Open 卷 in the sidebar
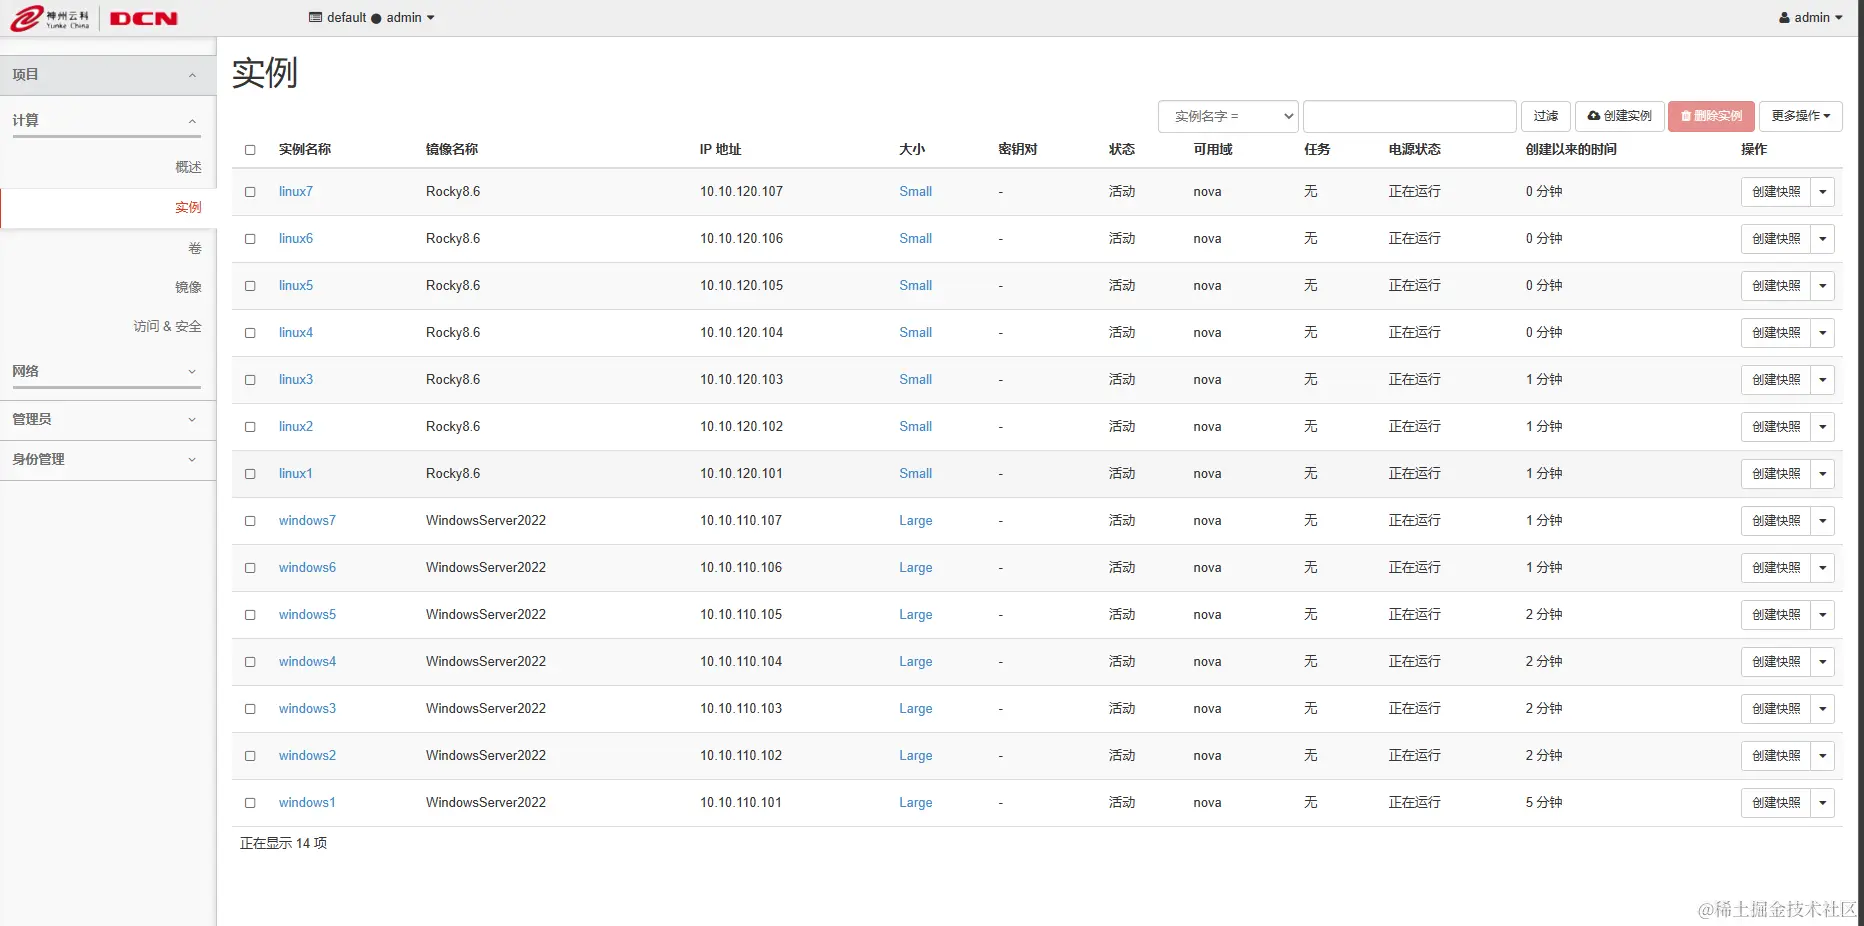 [195, 248]
